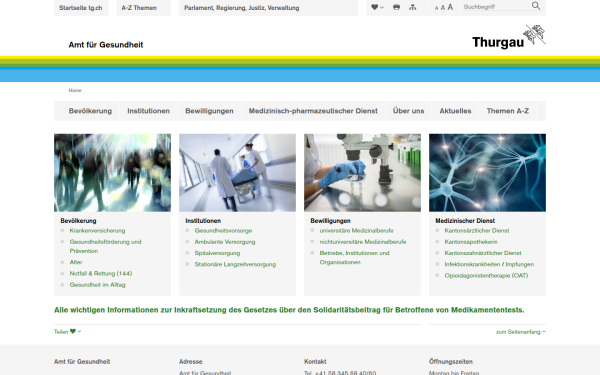Click the footer Kontakt heading
This screenshot has height=375, width=600.
315,362
